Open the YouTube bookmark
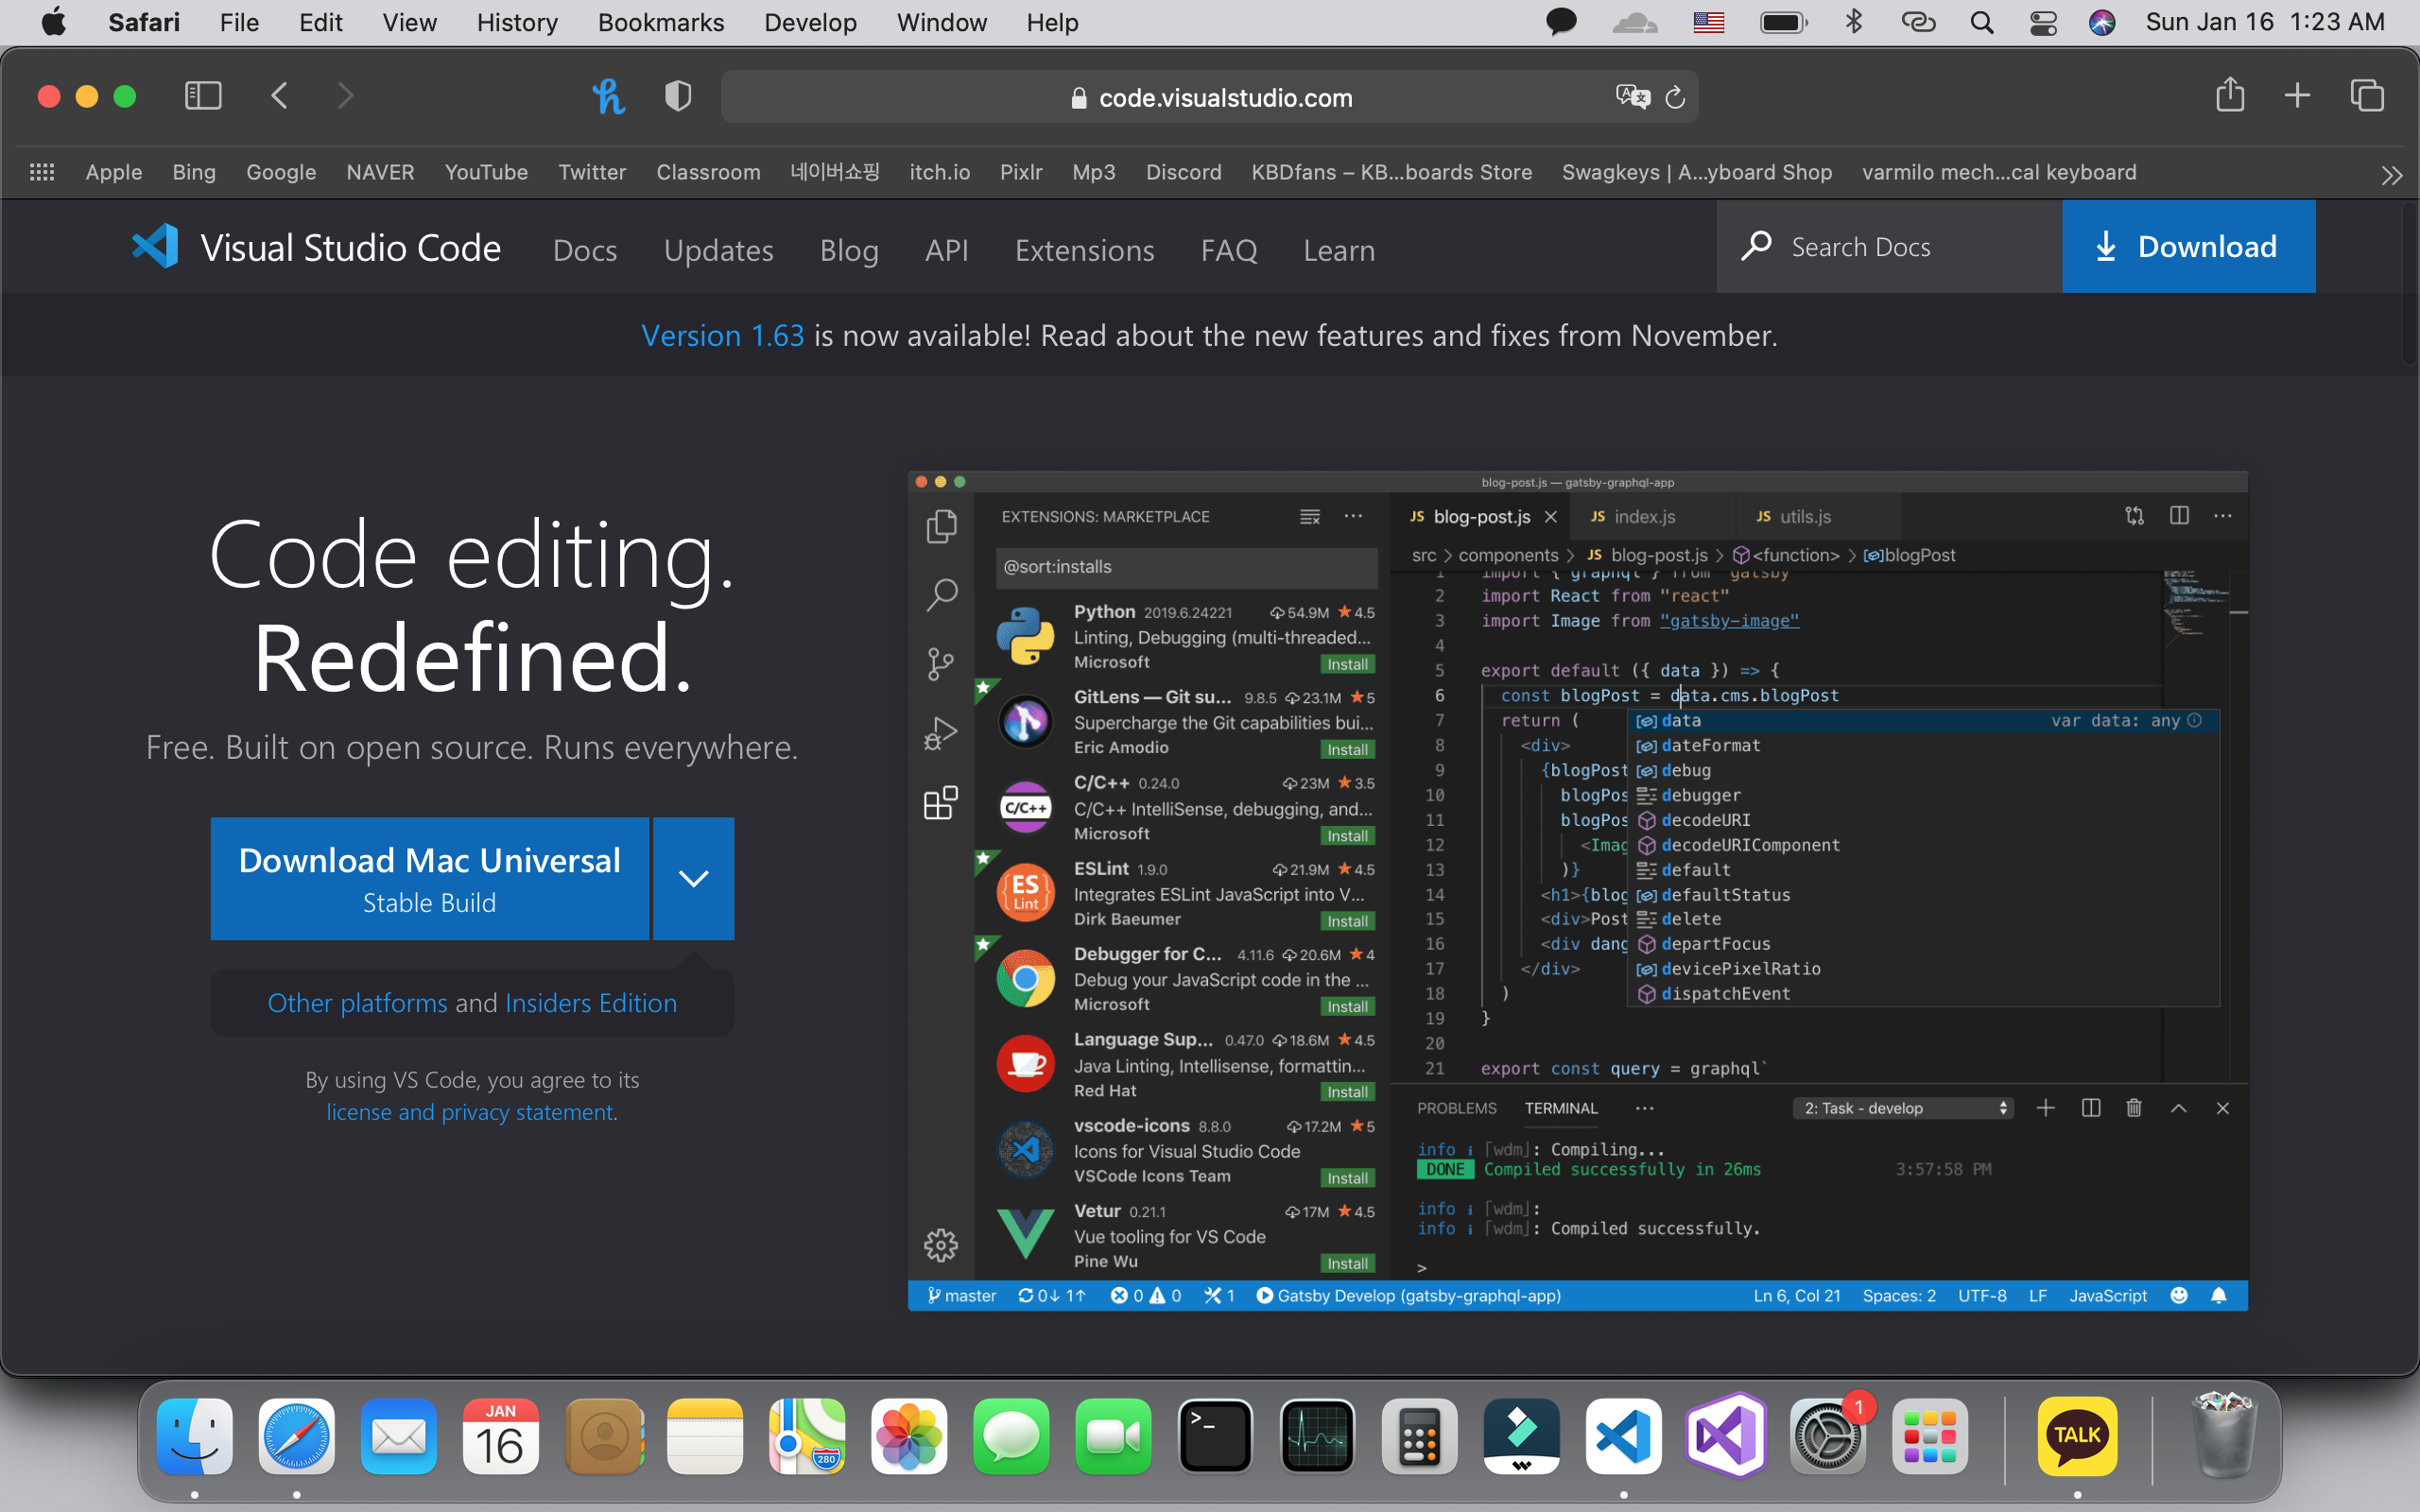The width and height of the screenshot is (2420, 1512). pos(486,172)
